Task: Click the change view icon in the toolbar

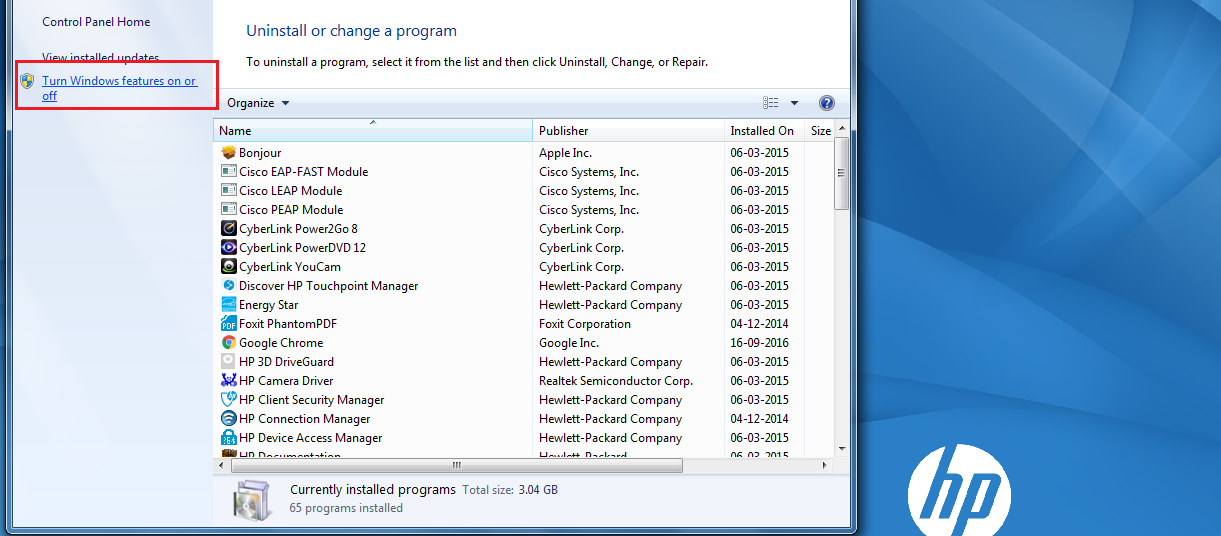Action: pyautogui.click(x=771, y=103)
